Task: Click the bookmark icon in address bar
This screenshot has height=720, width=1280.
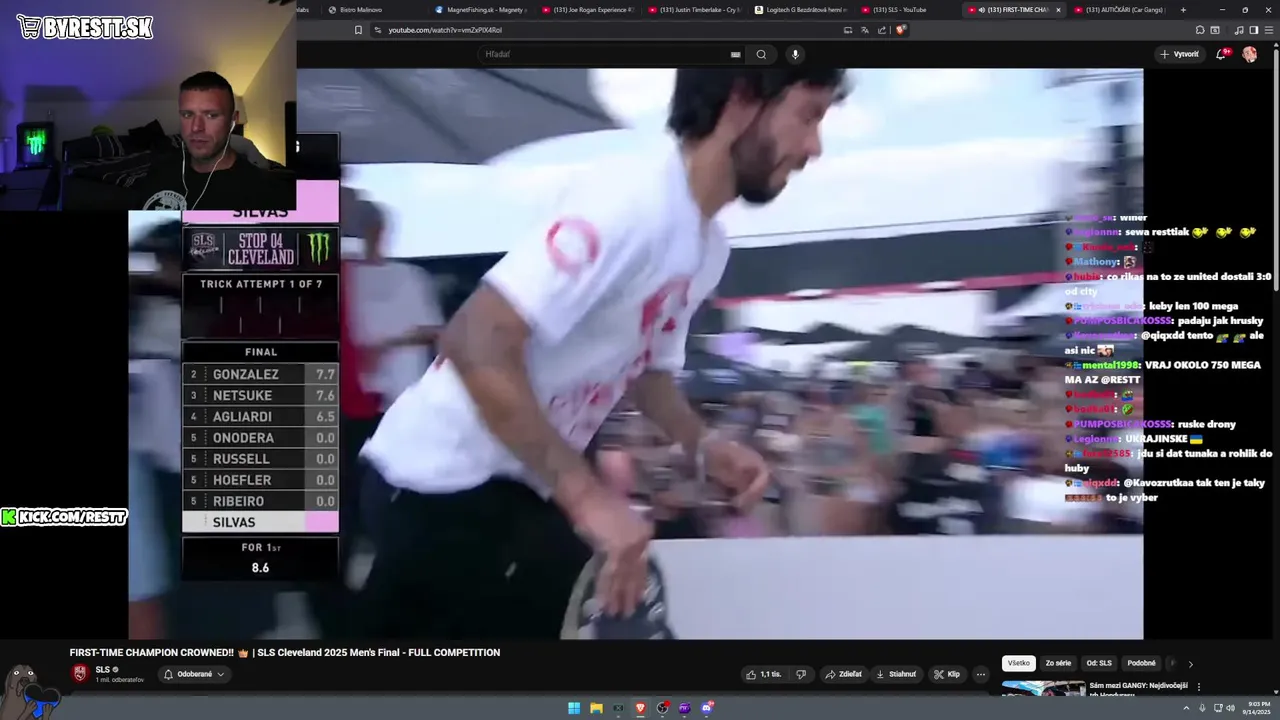Action: tap(358, 30)
